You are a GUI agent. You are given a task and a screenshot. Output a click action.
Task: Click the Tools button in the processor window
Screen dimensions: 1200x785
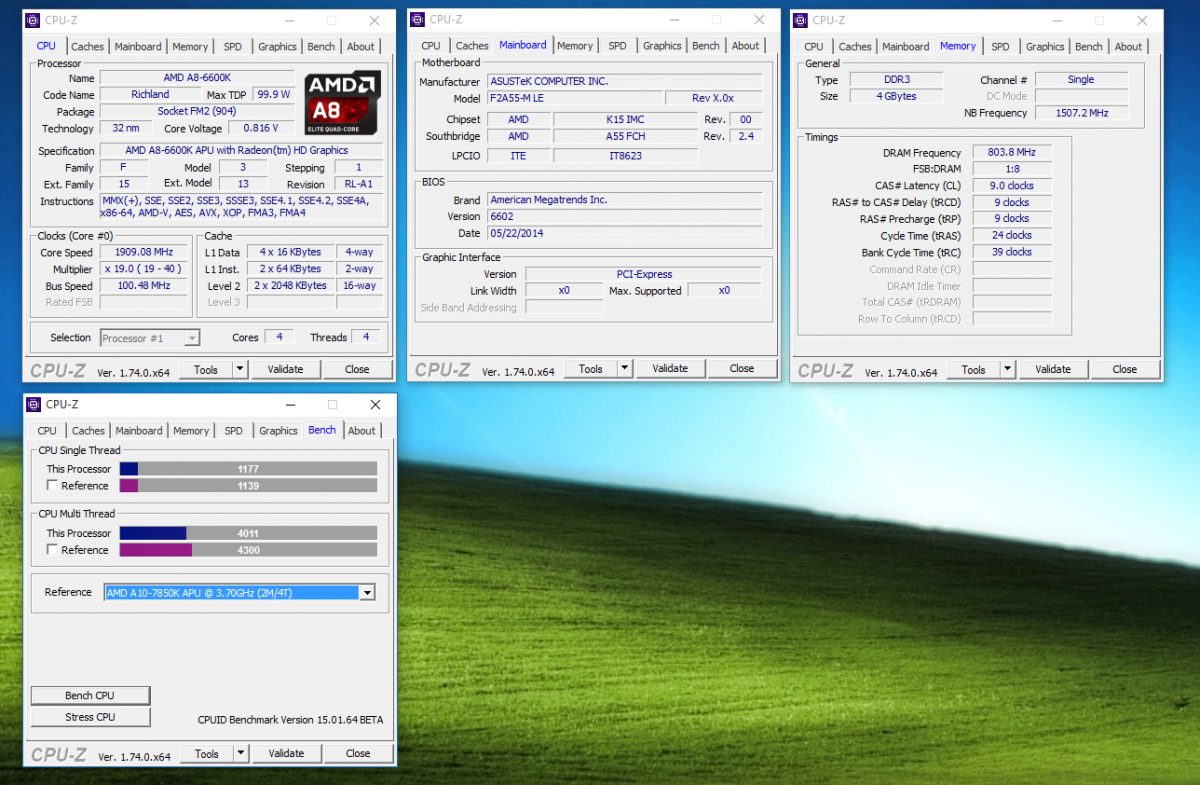206,369
